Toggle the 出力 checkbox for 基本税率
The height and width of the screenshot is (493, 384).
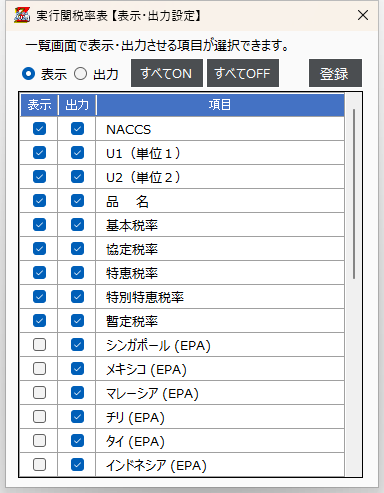click(x=77, y=225)
